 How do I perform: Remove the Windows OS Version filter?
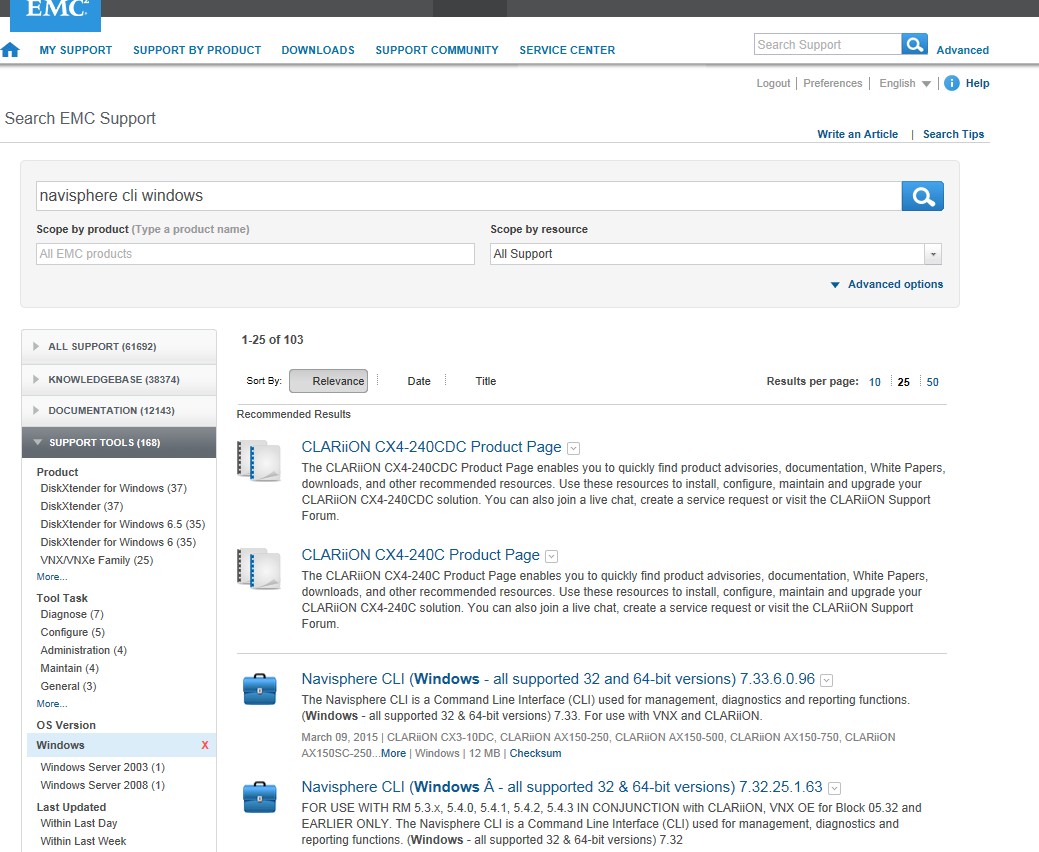[205, 745]
